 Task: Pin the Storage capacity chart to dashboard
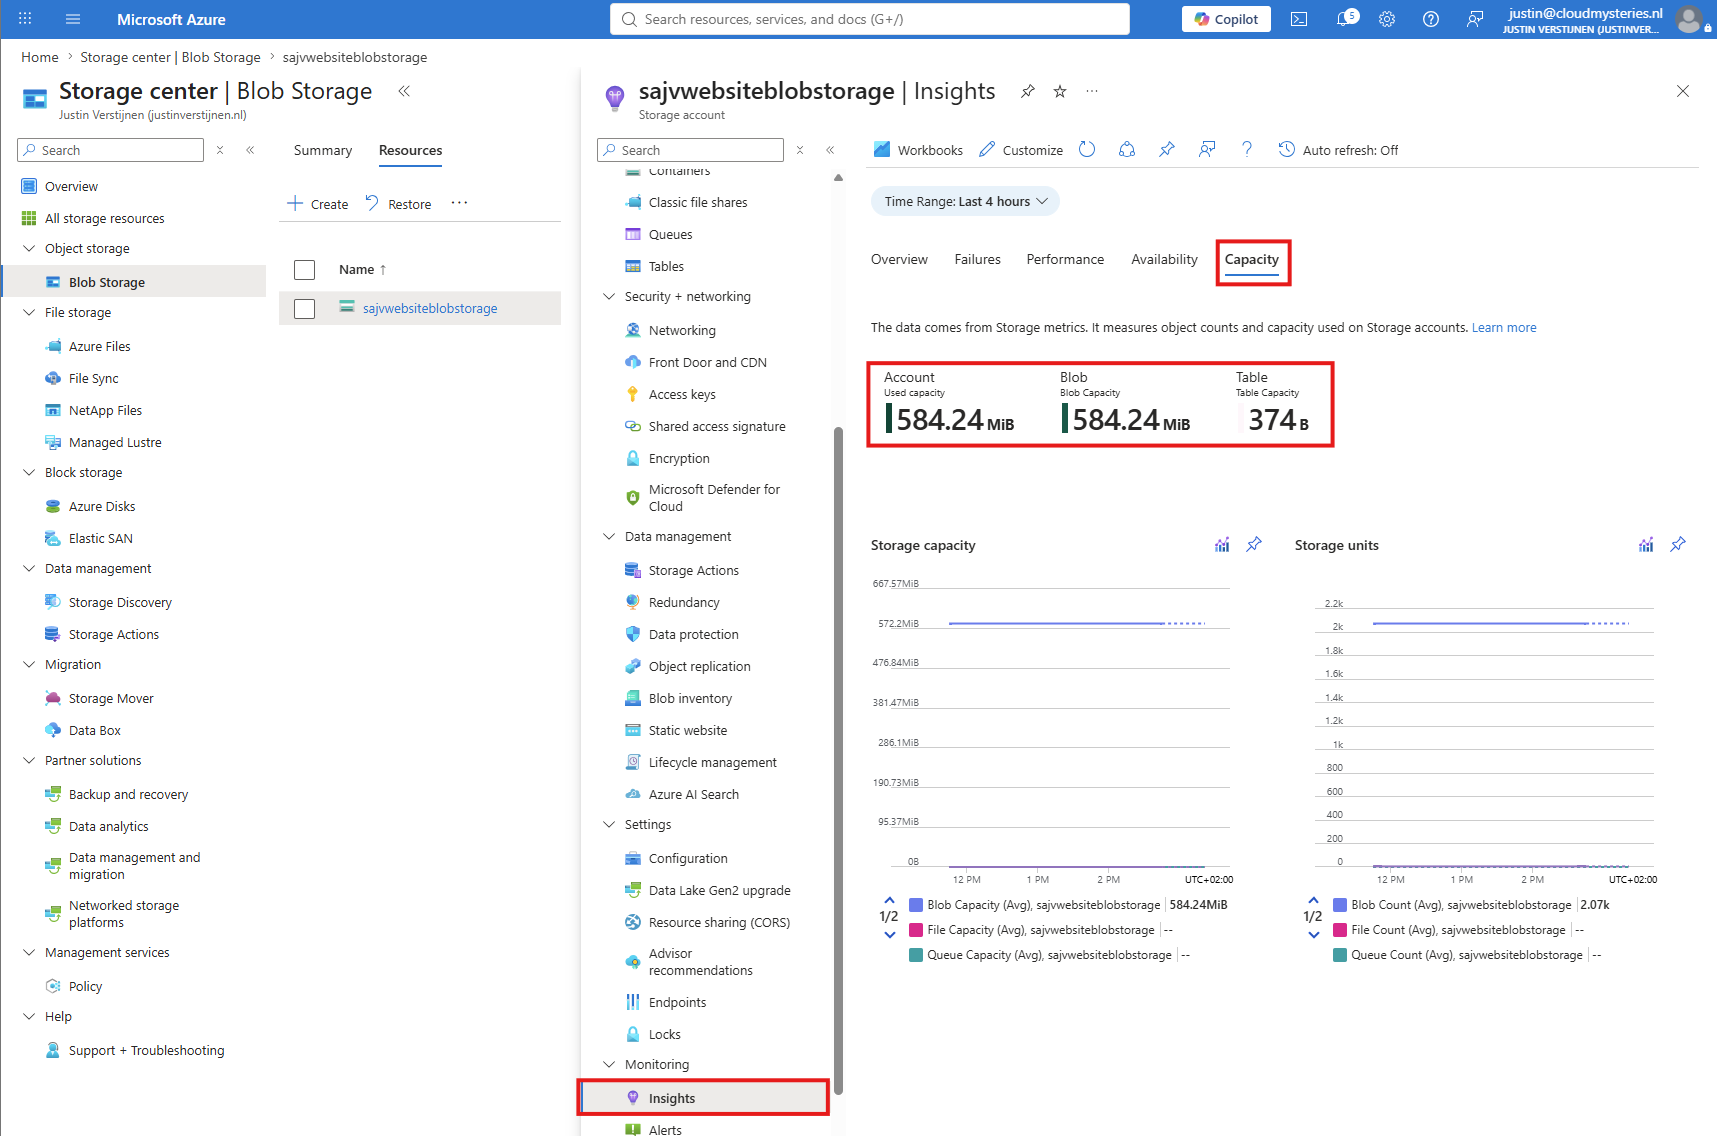(1254, 544)
